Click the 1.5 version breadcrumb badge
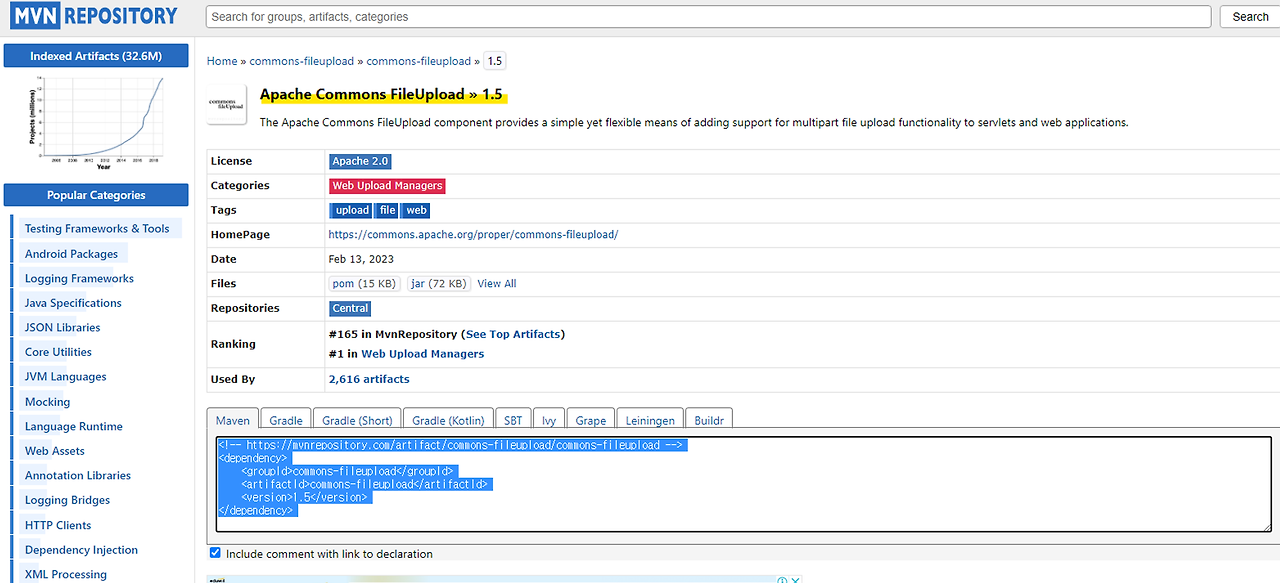This screenshot has width=1280, height=583. pos(494,61)
